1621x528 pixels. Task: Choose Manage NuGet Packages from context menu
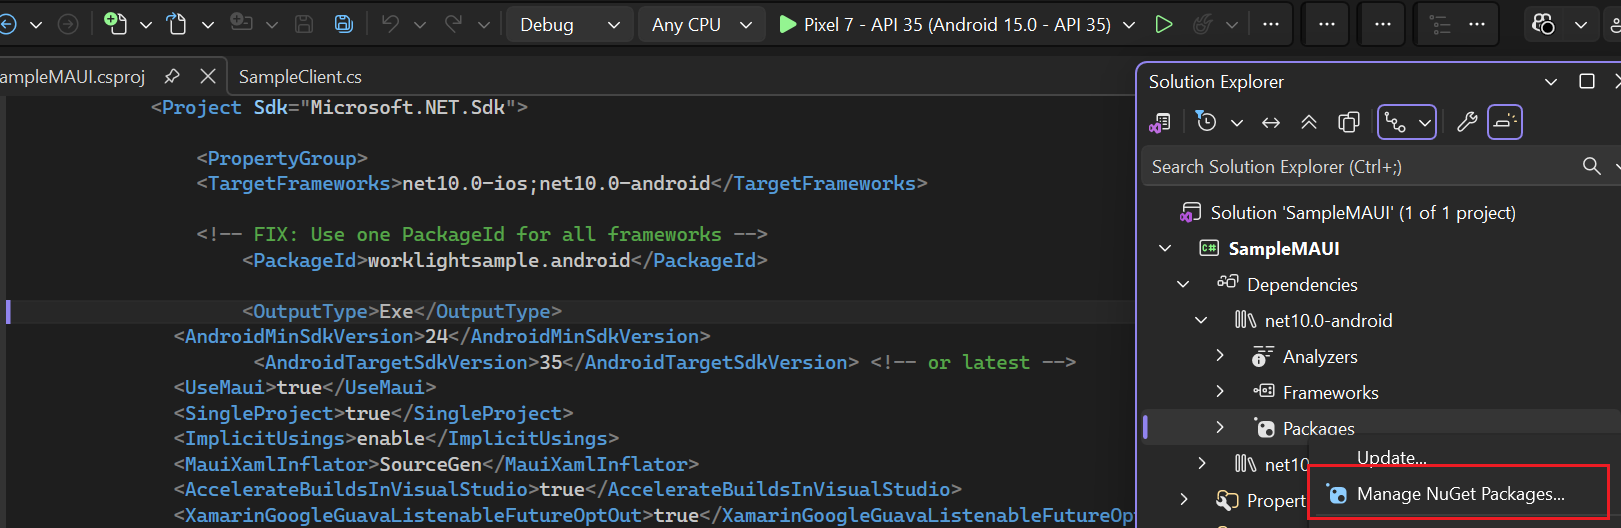[x=1459, y=494]
